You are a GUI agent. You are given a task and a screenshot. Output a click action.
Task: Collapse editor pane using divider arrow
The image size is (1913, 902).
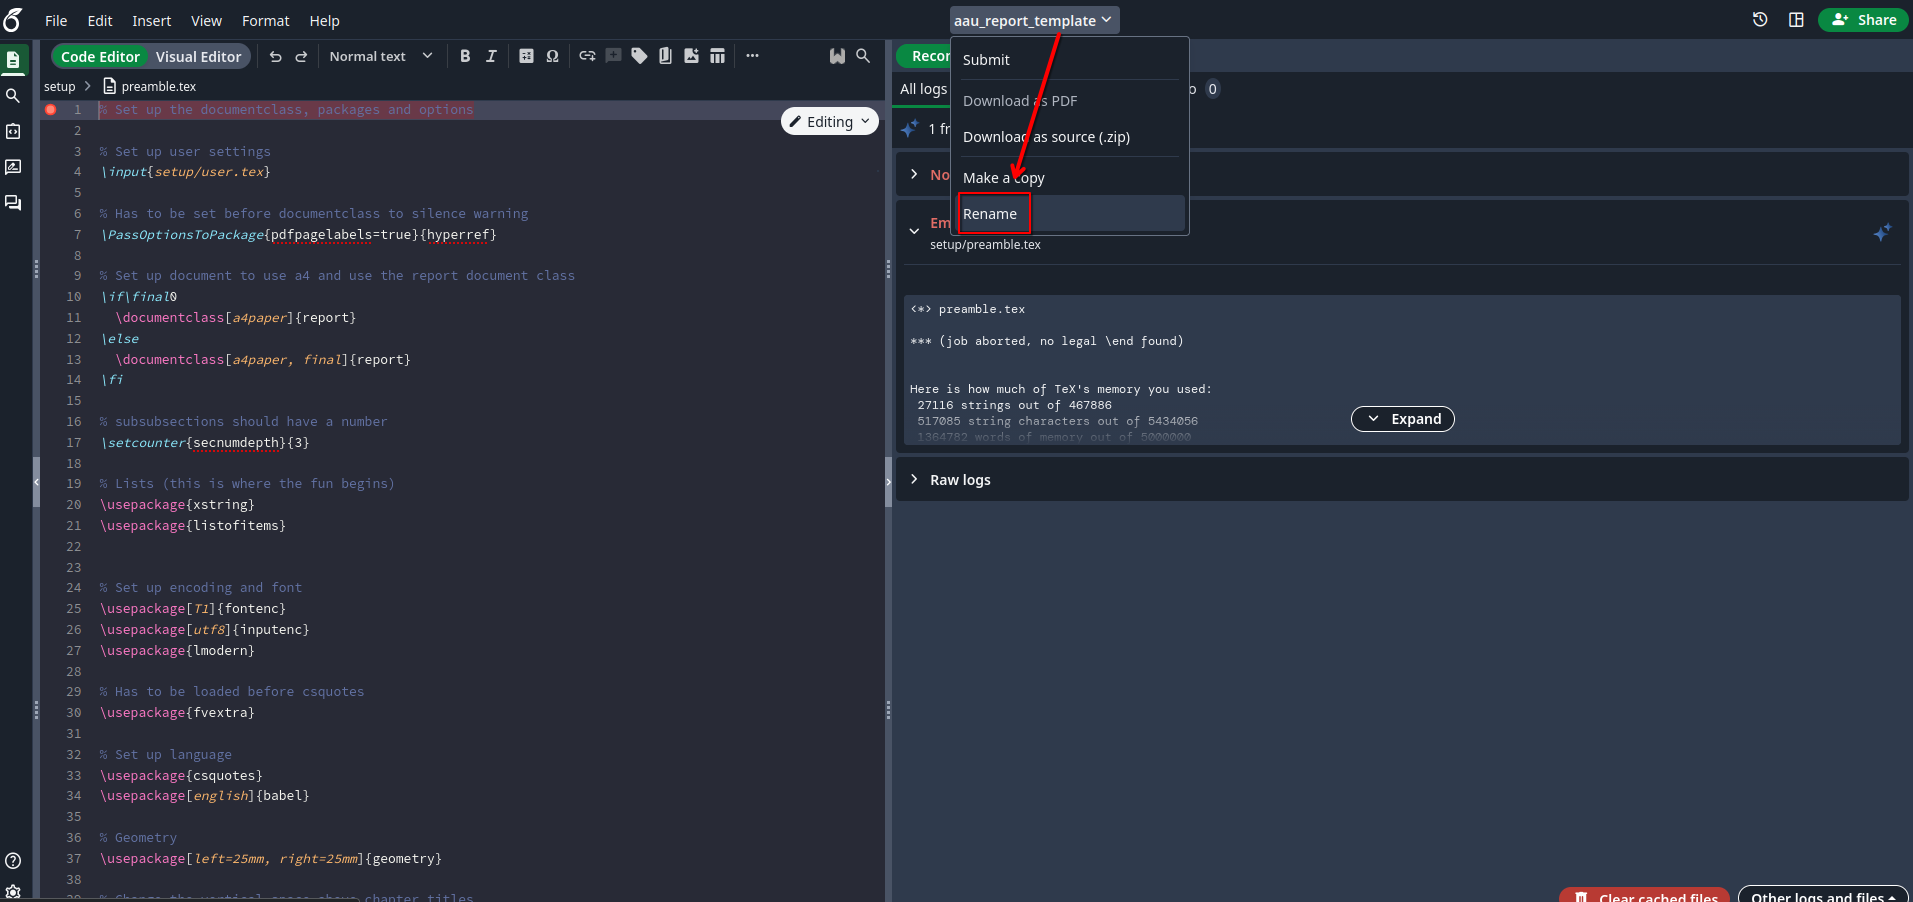pyautogui.click(x=888, y=482)
